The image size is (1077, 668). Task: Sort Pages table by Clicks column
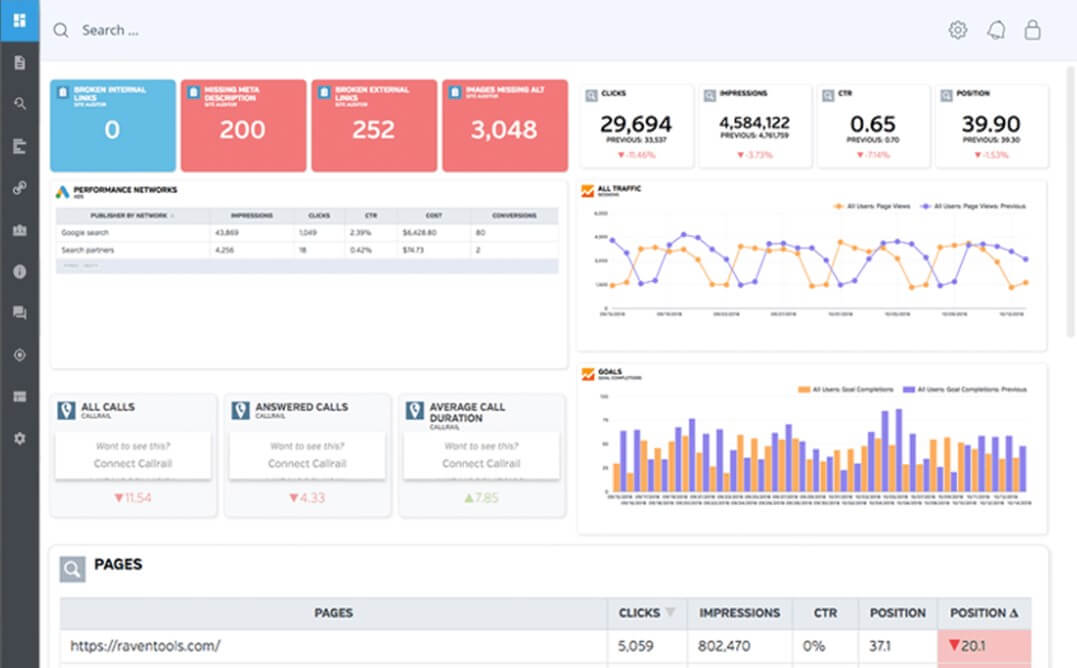(646, 613)
